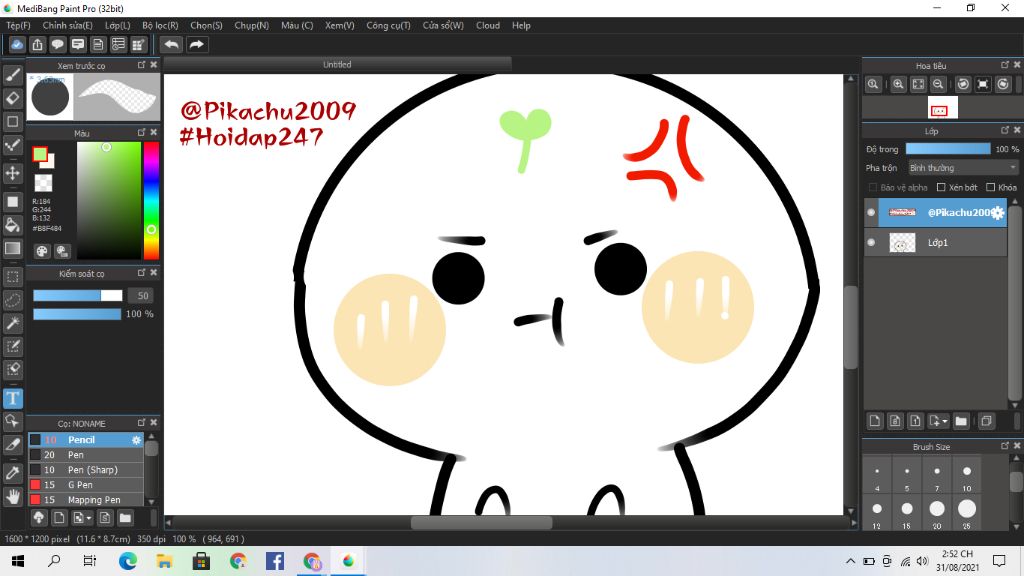Select the Lớp1 layer

coord(936,242)
